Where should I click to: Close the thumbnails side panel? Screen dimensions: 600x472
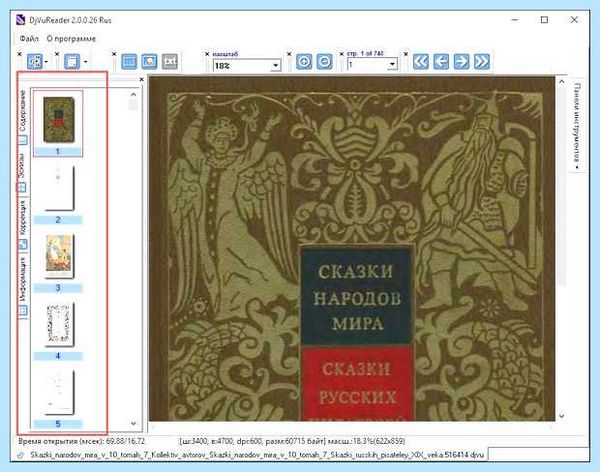142,80
